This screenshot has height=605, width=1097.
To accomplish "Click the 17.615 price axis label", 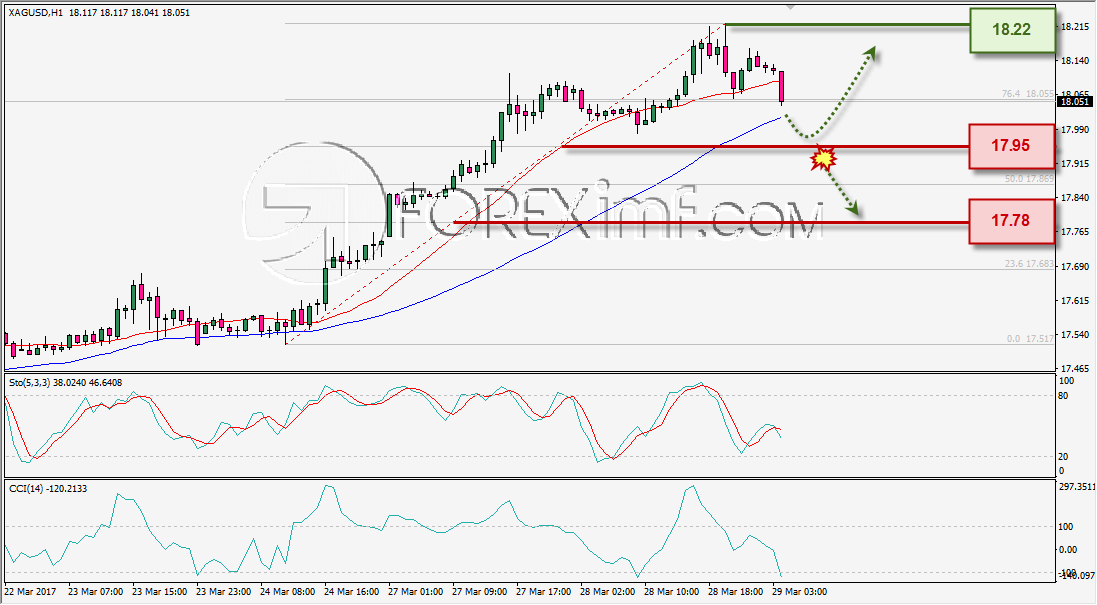I will click(x=1075, y=300).
